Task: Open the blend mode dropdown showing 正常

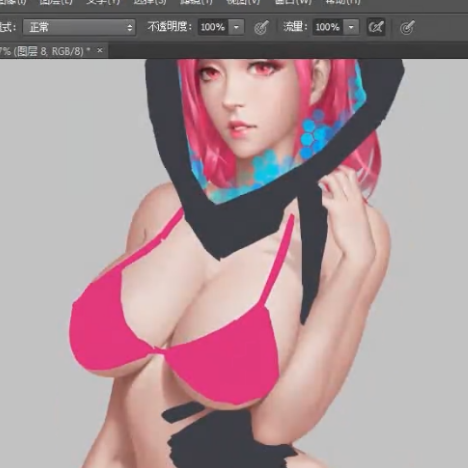Action: (79, 27)
